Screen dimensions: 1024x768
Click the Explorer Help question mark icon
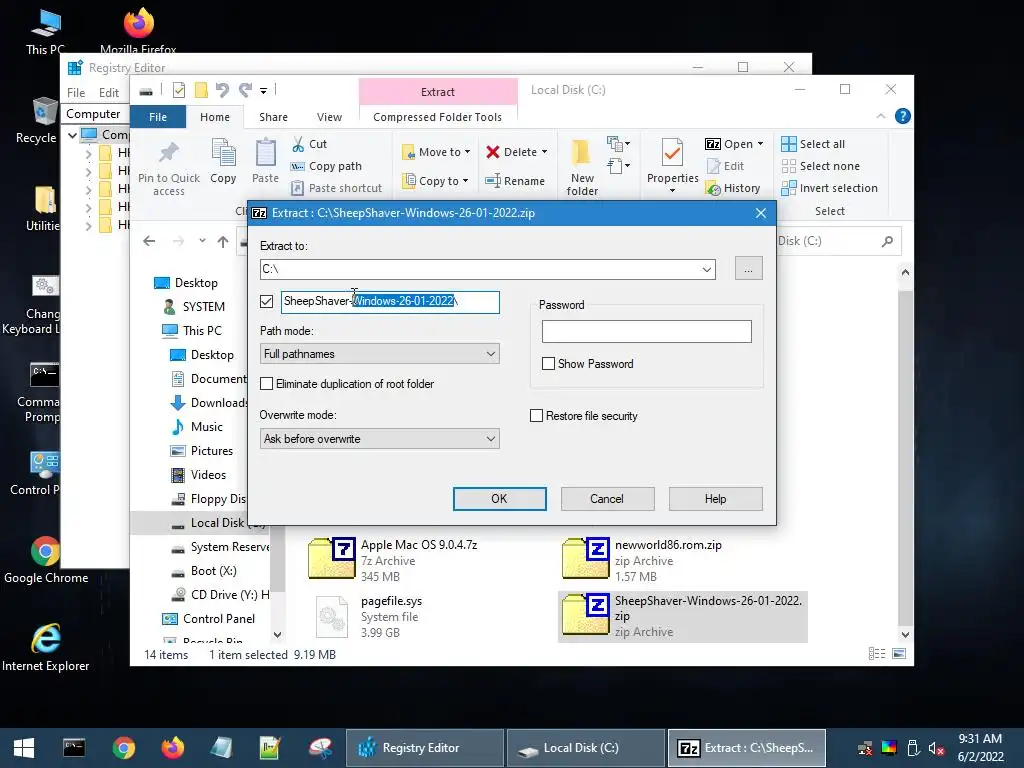(903, 116)
